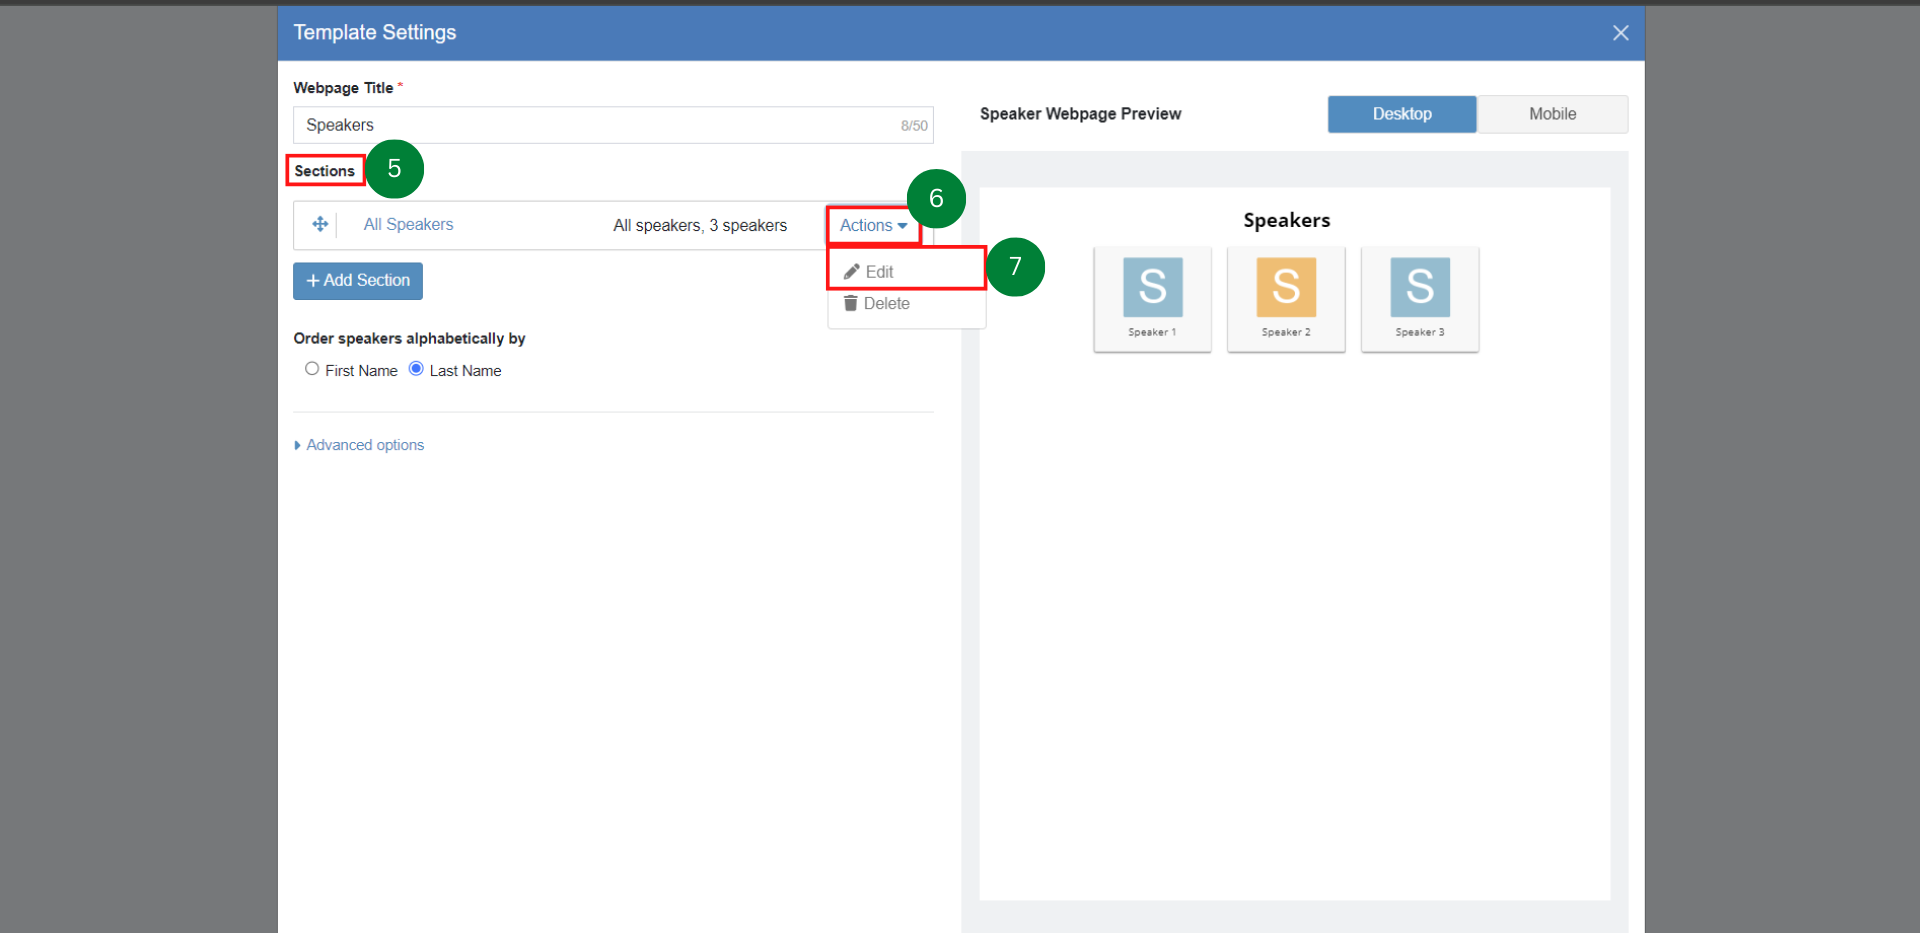Click the Speaker 1 avatar icon

(1152, 287)
